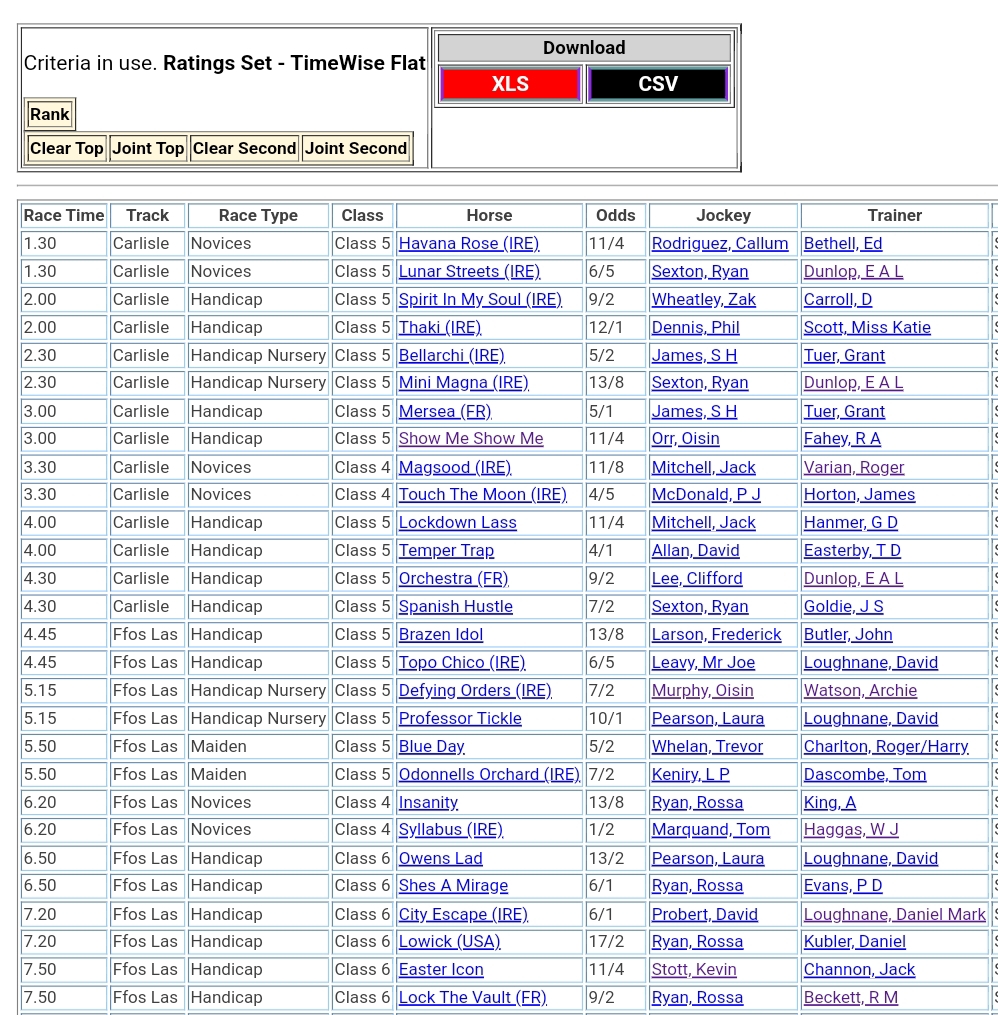Open trainer Loughnane, Daniel Mark page

[894, 914]
